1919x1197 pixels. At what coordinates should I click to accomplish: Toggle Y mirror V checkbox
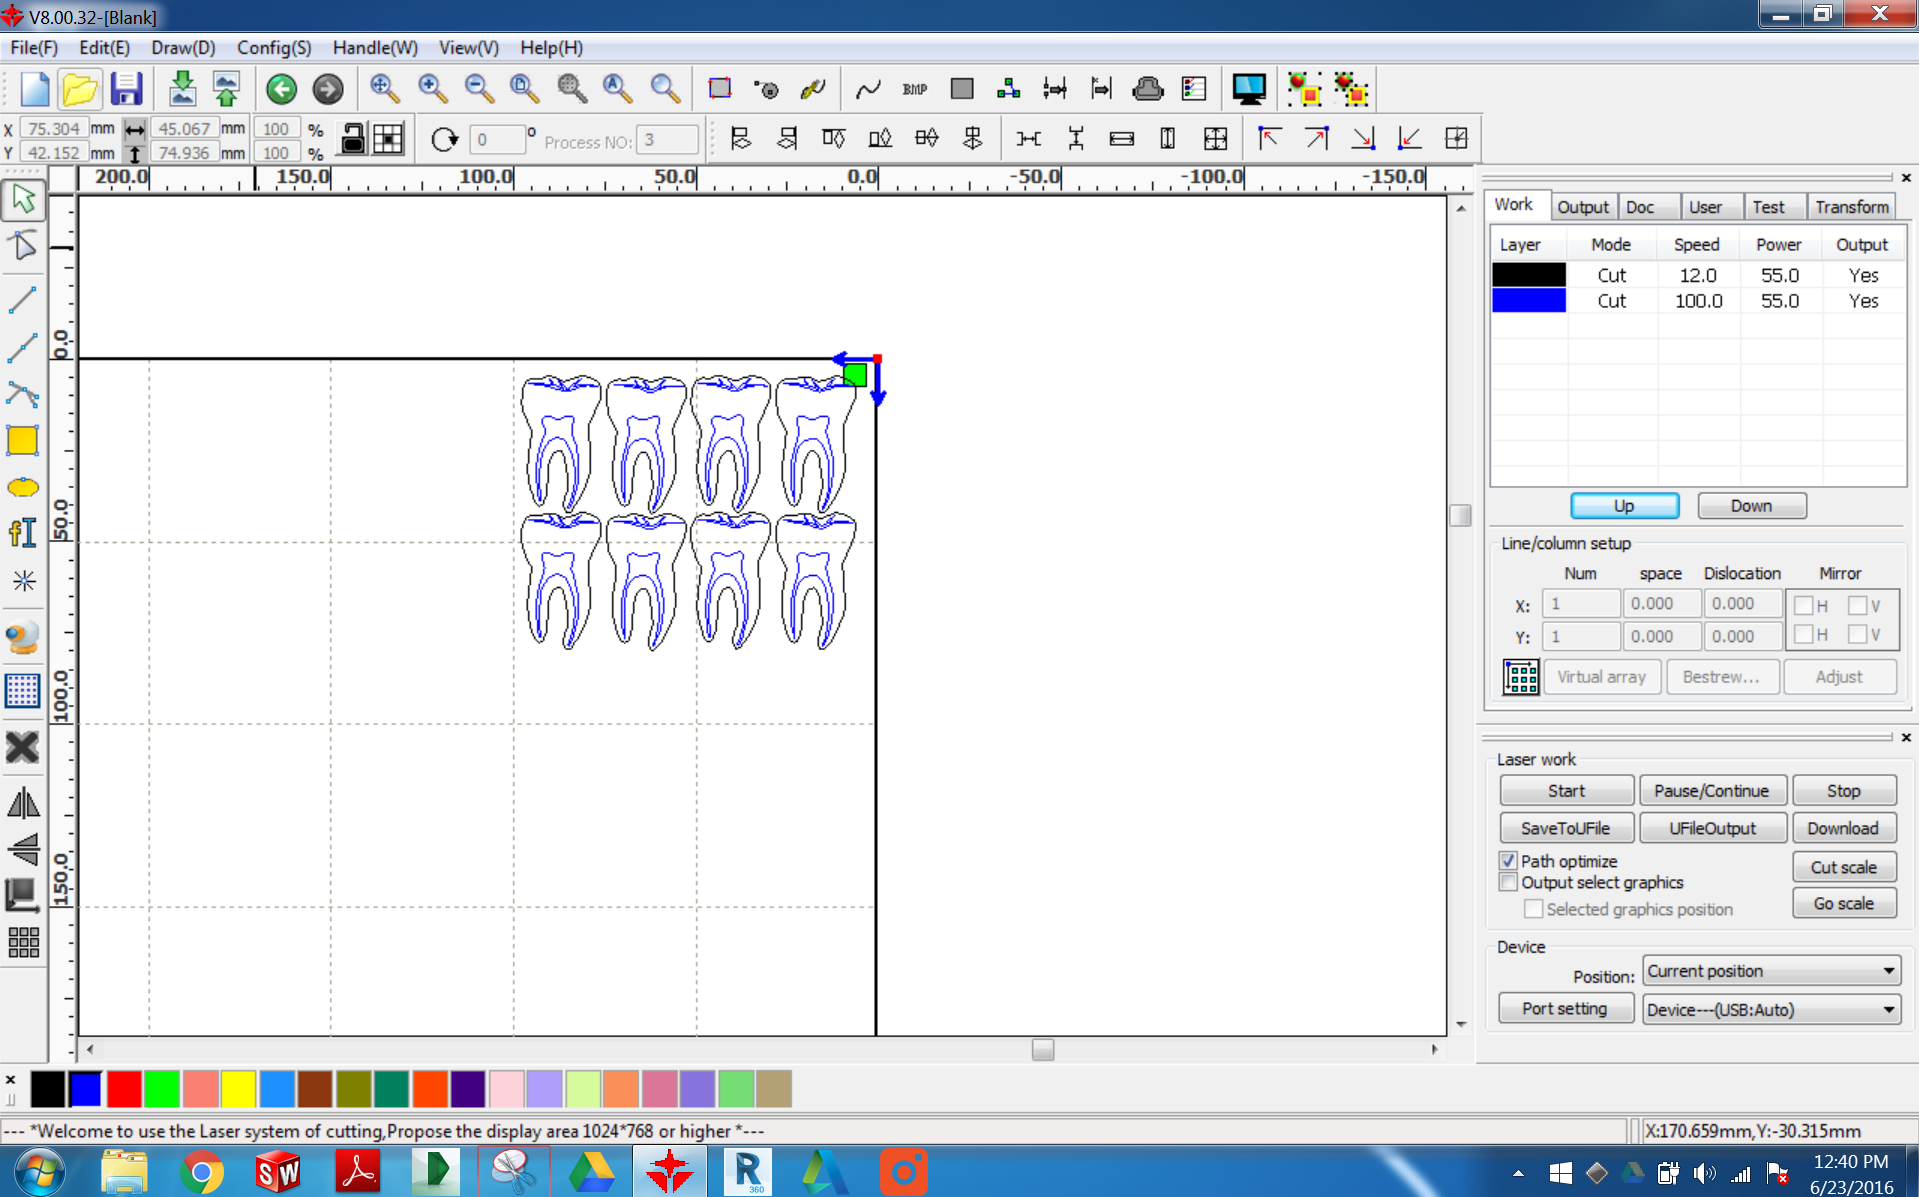coord(1857,634)
